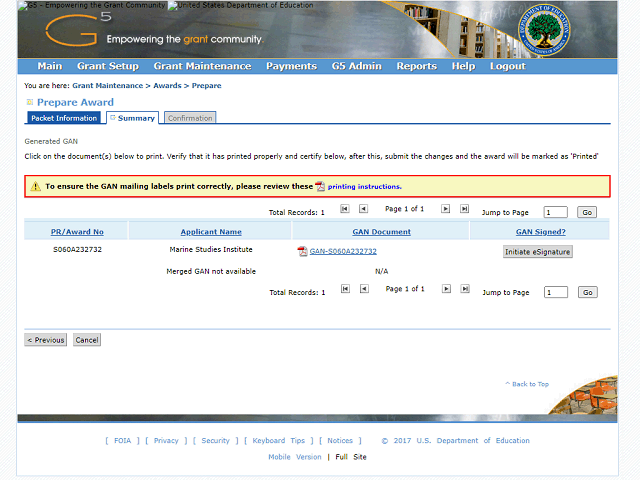Viewport: 640px width, 480px height.
Task: Go to first page in bottom pager
Action: coord(345,289)
